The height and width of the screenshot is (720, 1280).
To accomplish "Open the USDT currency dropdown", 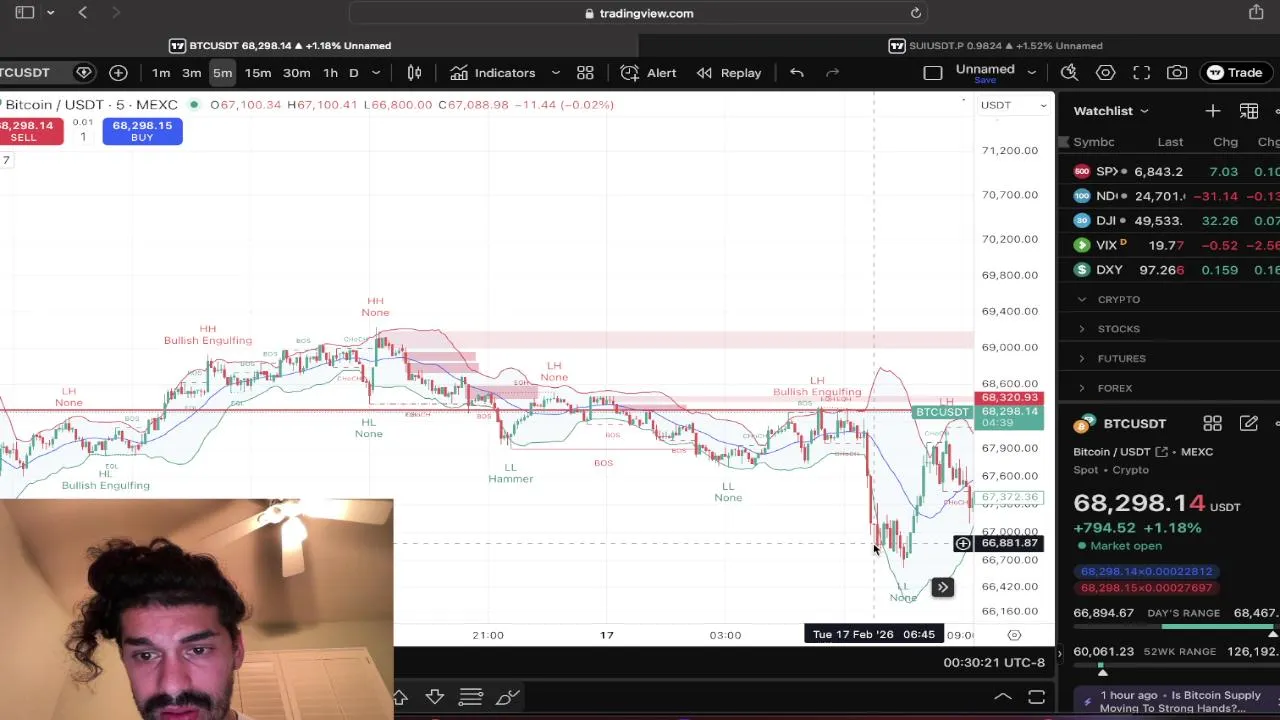I will [x=1014, y=105].
